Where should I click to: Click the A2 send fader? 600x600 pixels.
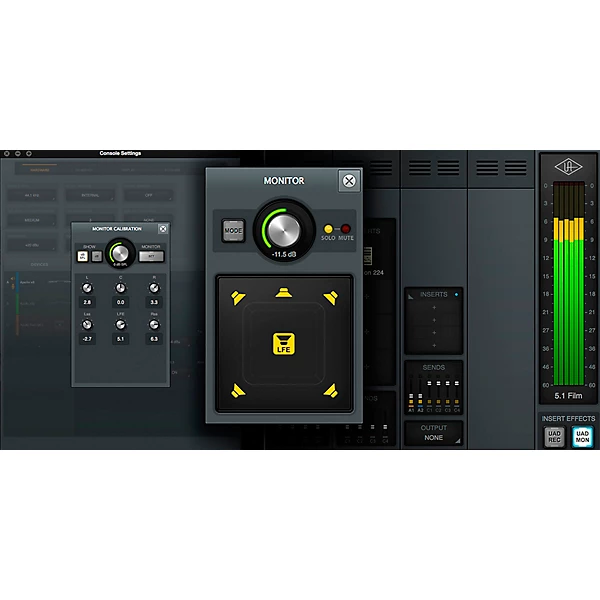pos(420,396)
